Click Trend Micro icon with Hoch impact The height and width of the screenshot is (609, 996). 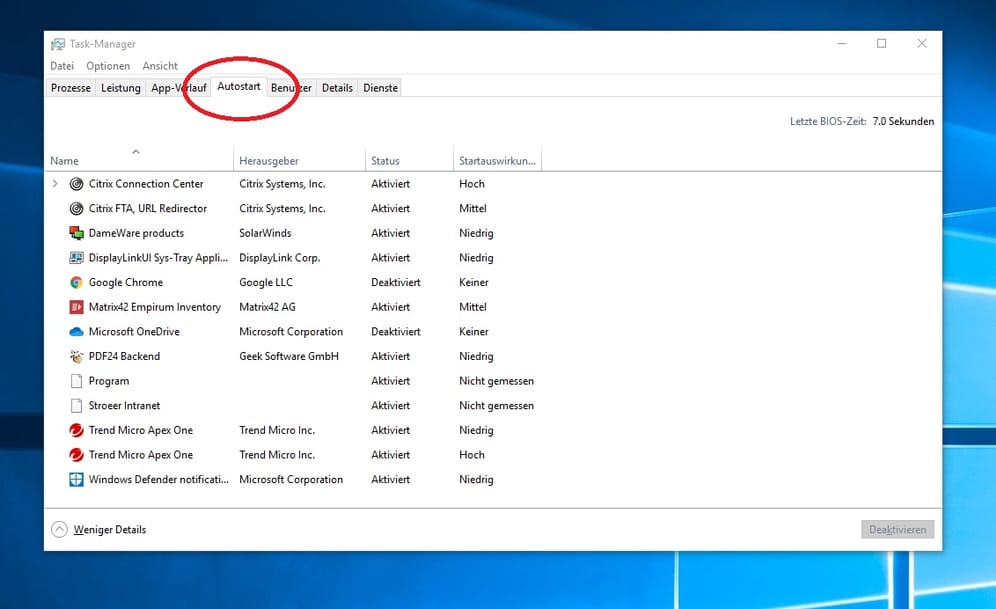pos(76,455)
